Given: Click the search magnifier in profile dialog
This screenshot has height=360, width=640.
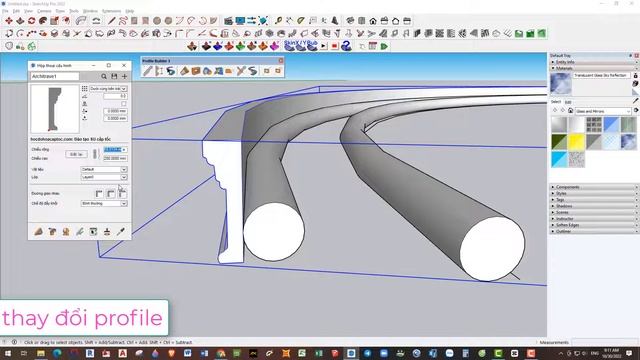Looking at the screenshot, I should (x=104, y=76).
